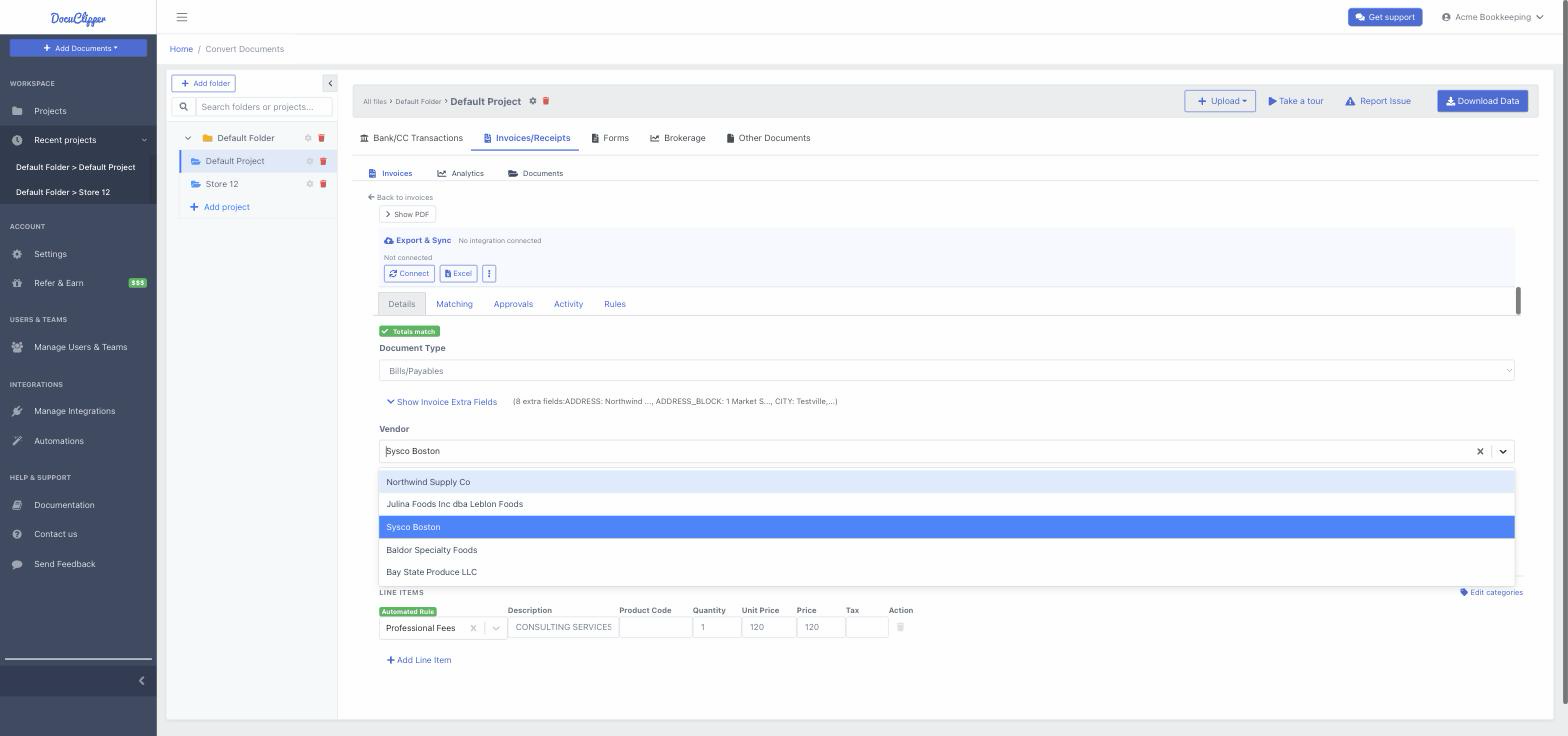The image size is (1568, 736).
Task: Go to Refer & Earn
Action: click(59, 283)
